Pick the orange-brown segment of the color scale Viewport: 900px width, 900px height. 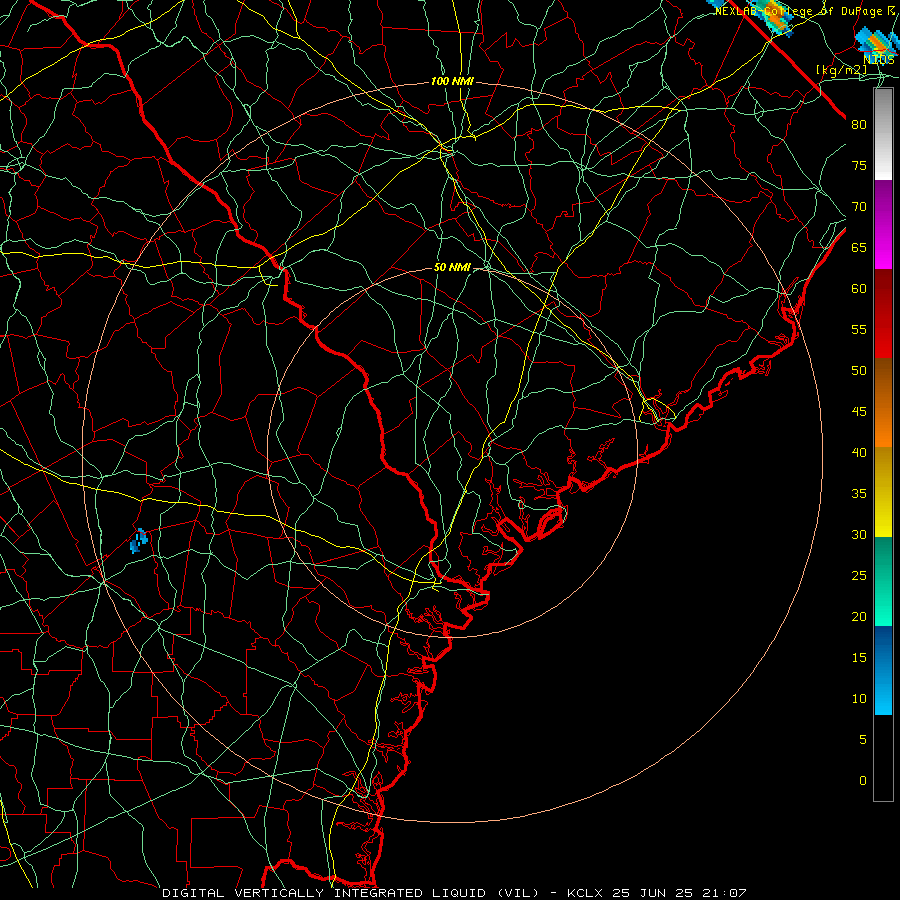(883, 403)
